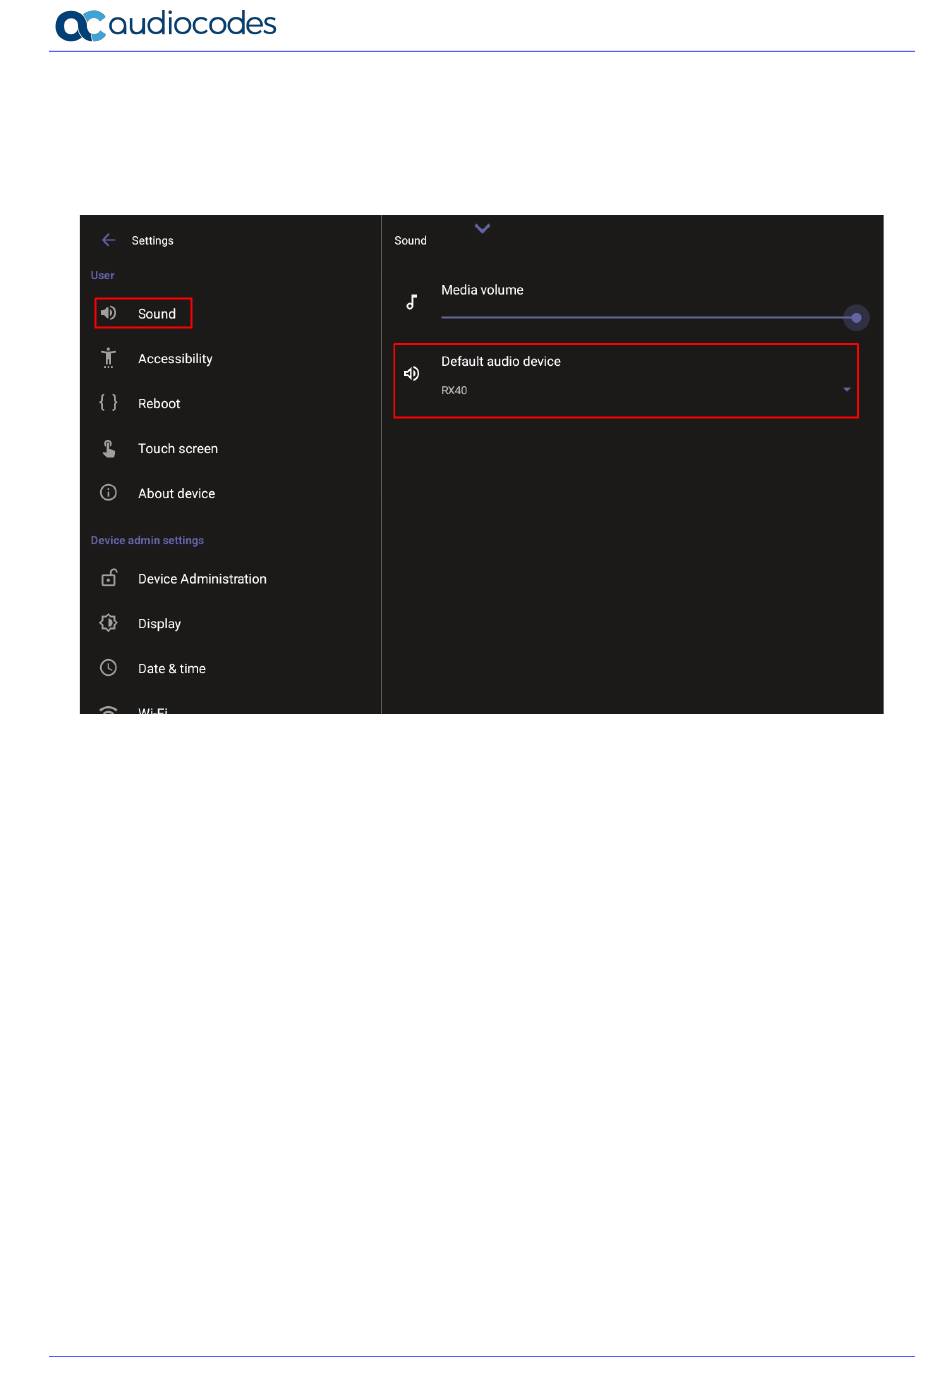Click the Accessibility person icon
This screenshot has height=1386, width=950.
pos(108,358)
